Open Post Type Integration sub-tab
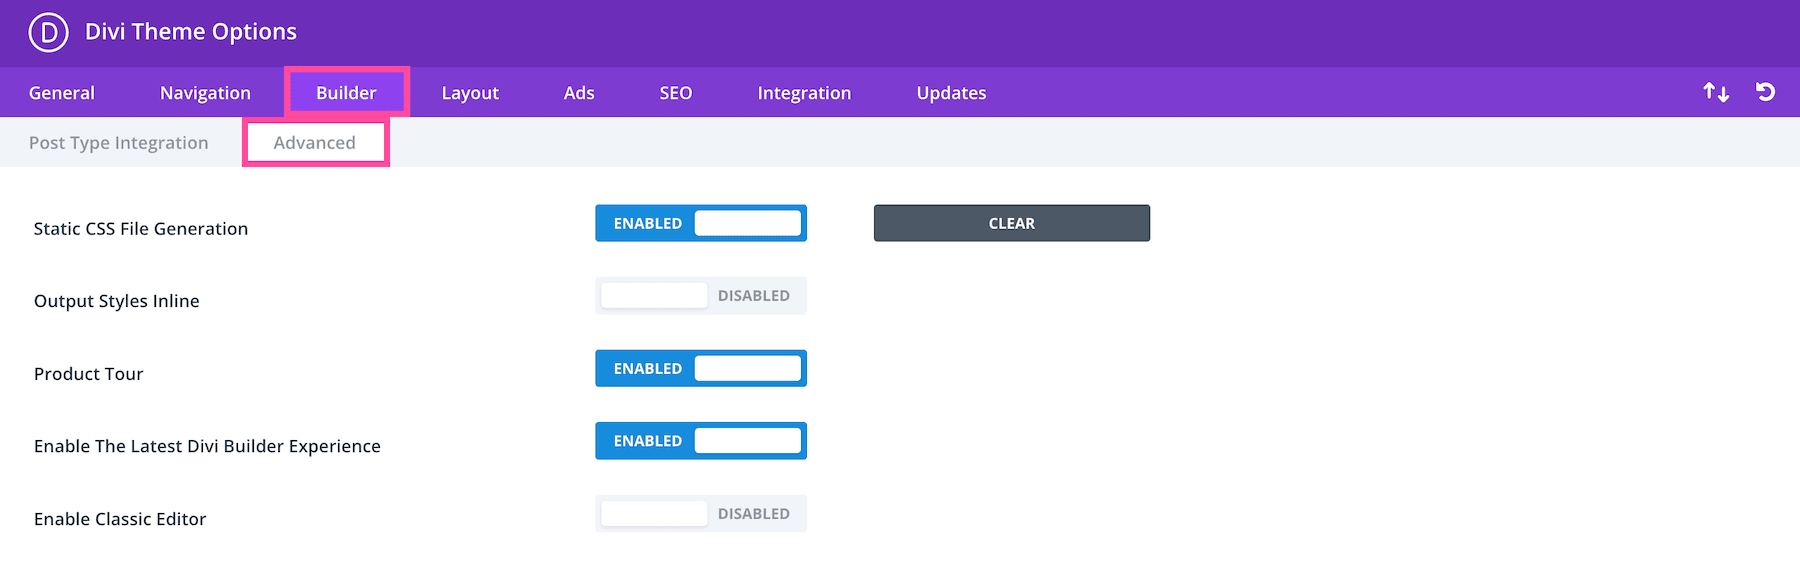Screen dimensions: 1800x572 119,143
